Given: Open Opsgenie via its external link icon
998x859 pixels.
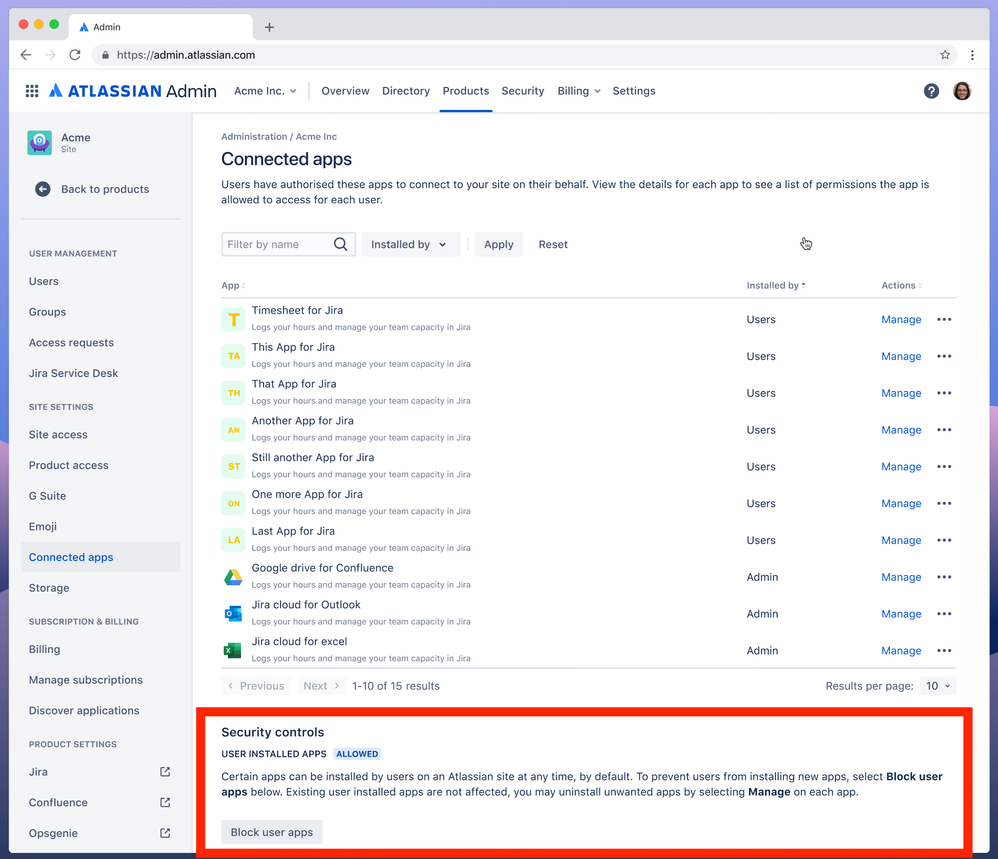Looking at the screenshot, I should 167,832.
